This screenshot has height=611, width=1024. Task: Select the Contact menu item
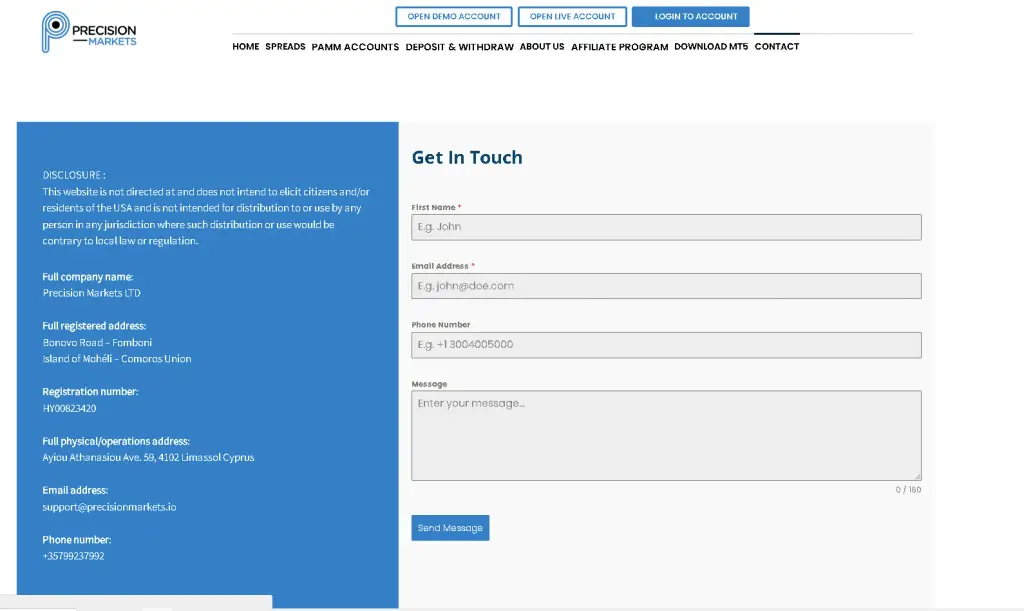(x=777, y=46)
